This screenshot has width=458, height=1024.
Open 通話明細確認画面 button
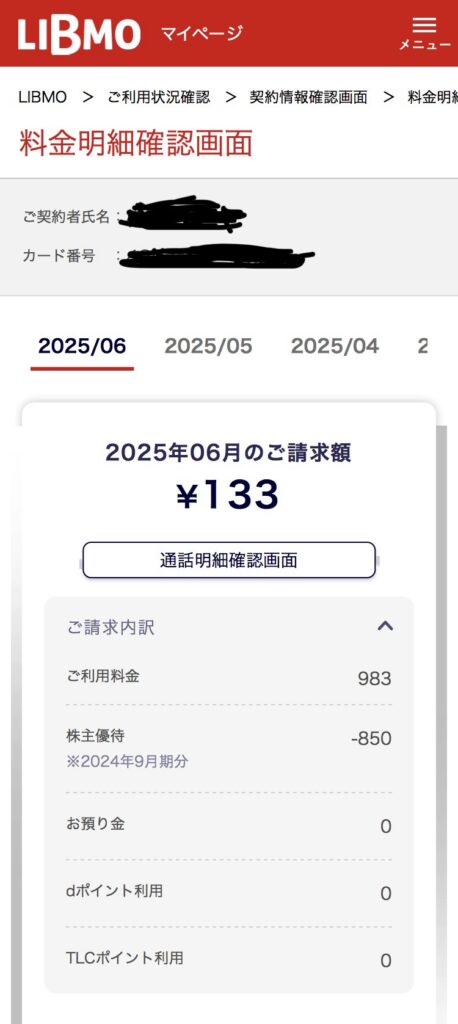(x=229, y=560)
